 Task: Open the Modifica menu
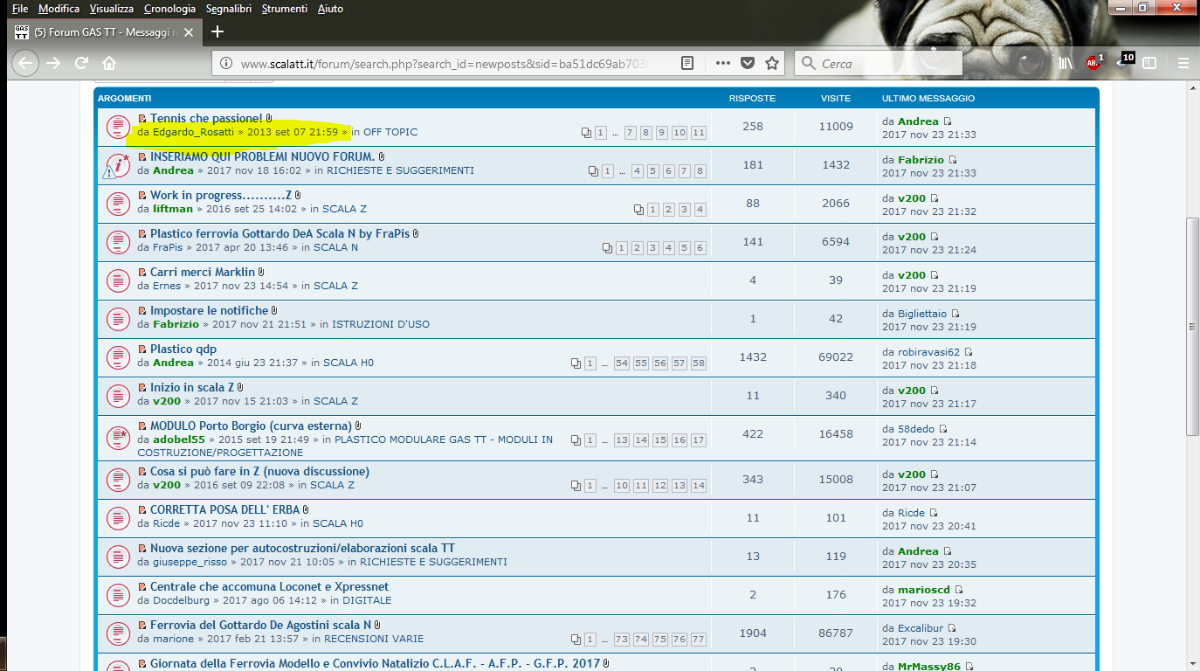(x=58, y=8)
